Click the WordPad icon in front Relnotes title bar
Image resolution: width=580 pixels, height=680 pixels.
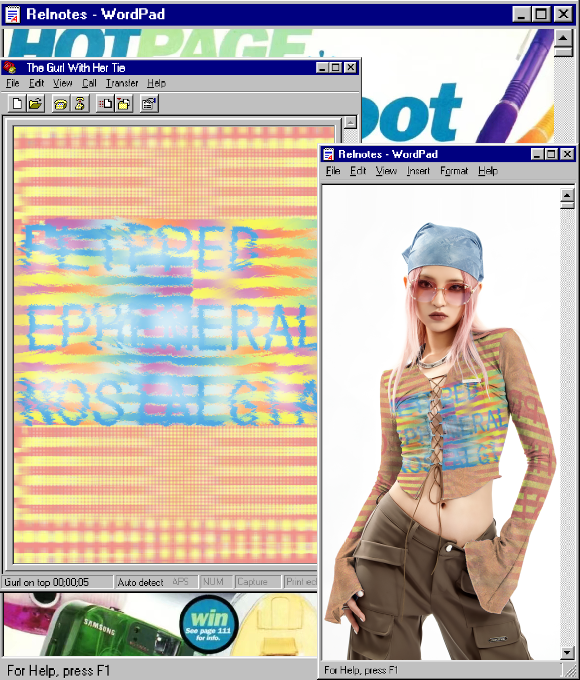329,154
